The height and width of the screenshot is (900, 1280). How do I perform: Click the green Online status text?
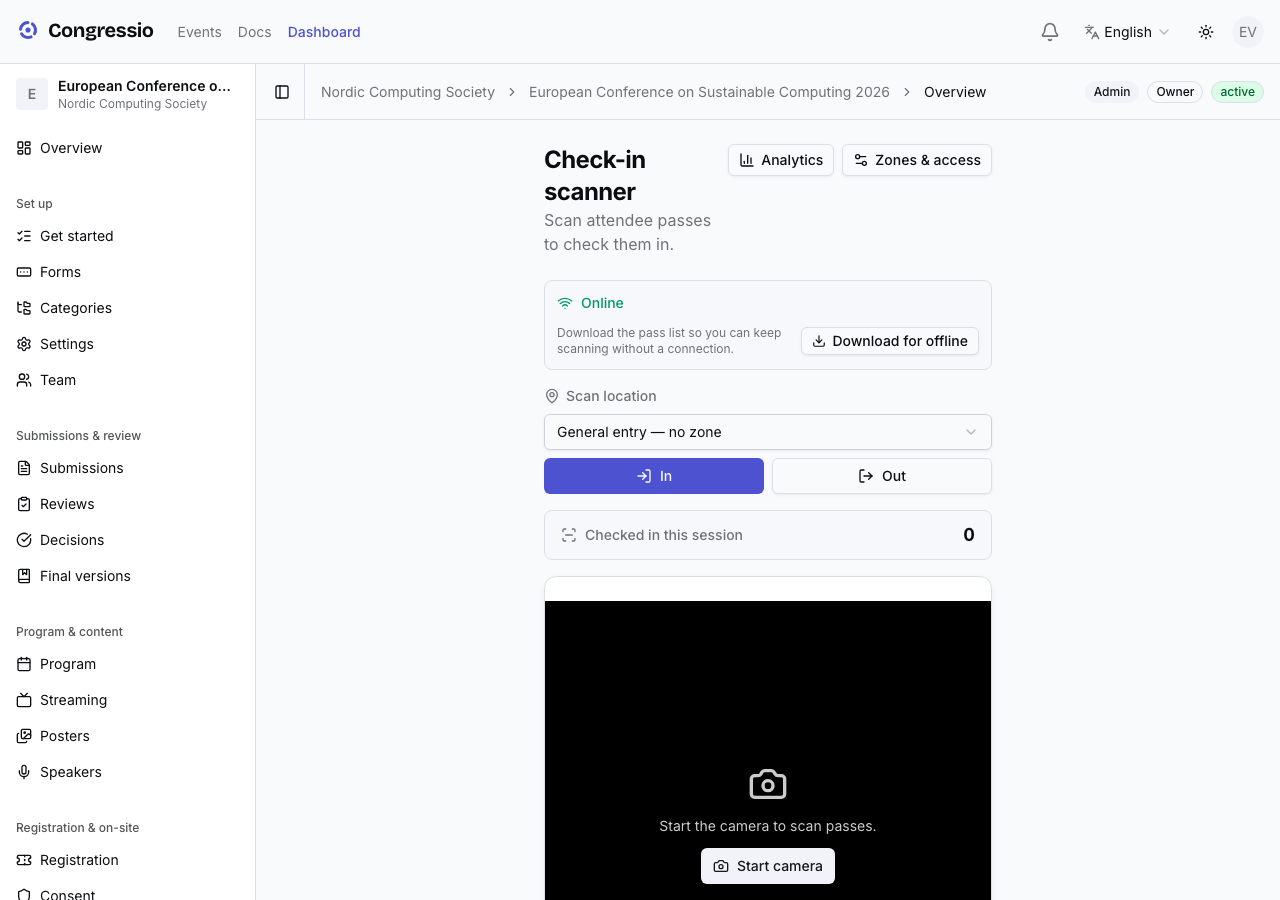click(x=602, y=303)
